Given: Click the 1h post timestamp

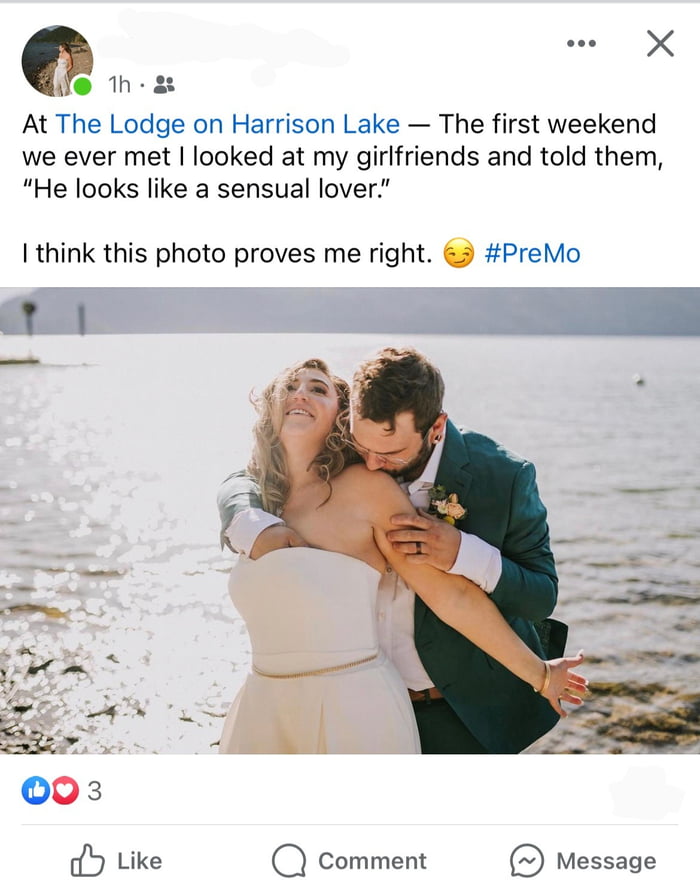Looking at the screenshot, I should 120,86.
